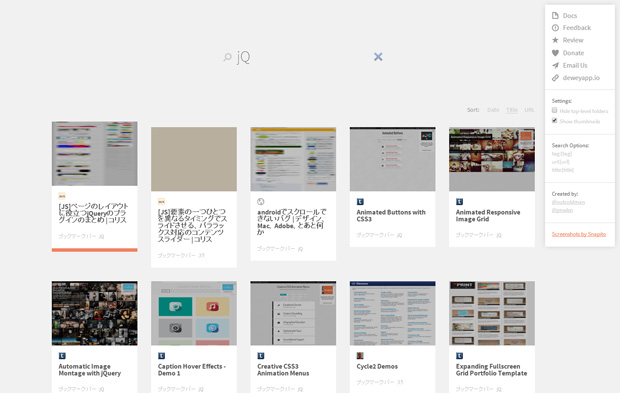Clear the search with the X icon
The image size is (620, 393).
click(x=378, y=57)
